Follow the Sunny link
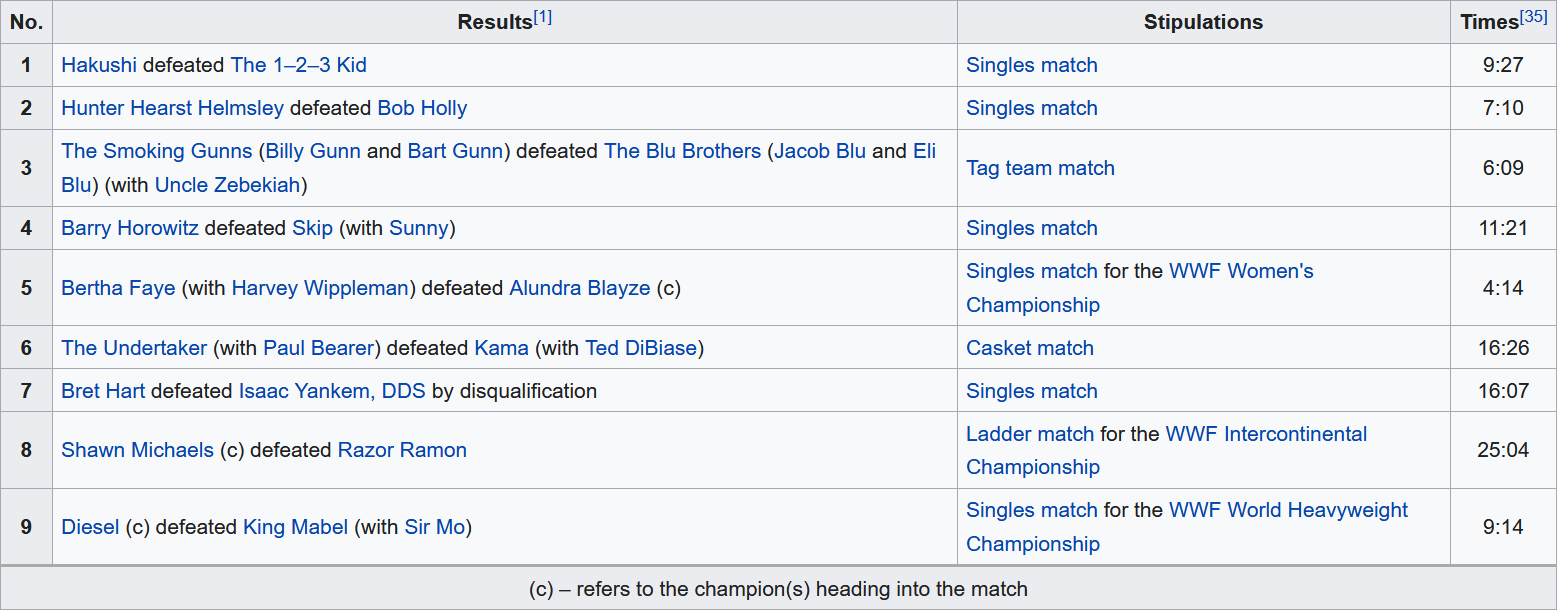Image resolution: width=1557 pixels, height=610 pixels. click(x=418, y=228)
